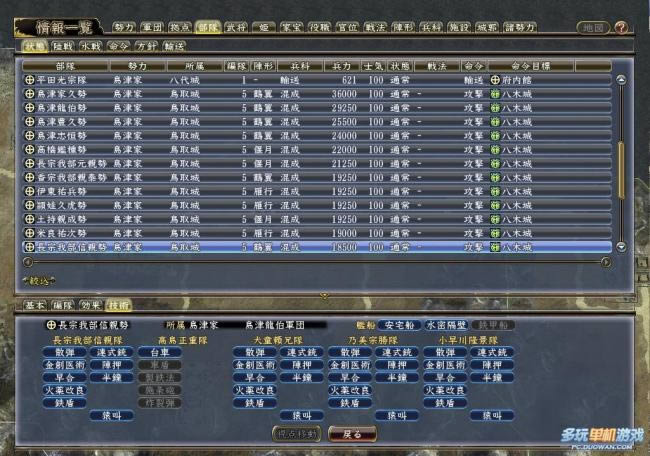Click the crest icon beside 島津家久勢
Viewport: 650px width, 456px height.
[29, 94]
